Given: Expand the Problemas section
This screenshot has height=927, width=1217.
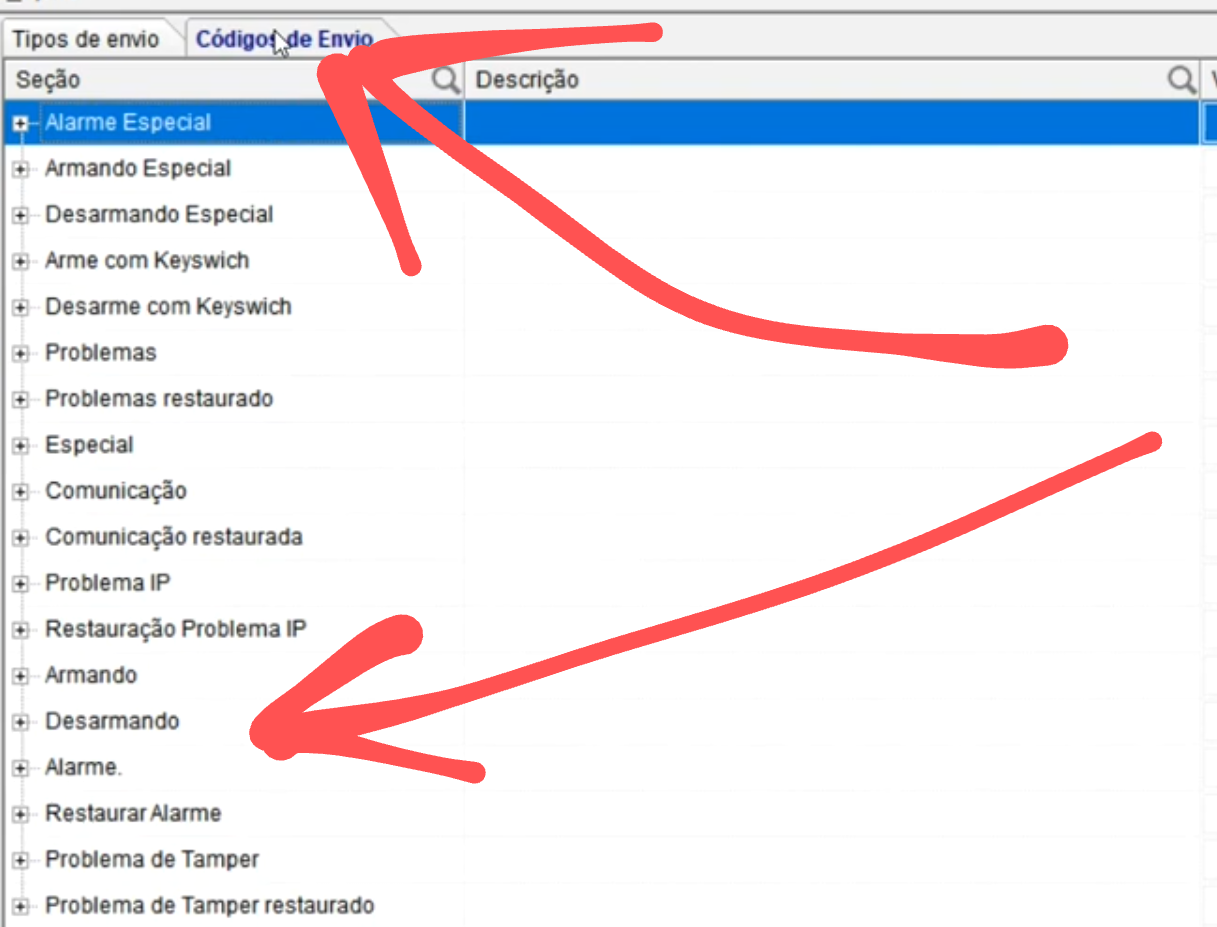Looking at the screenshot, I should click(20, 353).
